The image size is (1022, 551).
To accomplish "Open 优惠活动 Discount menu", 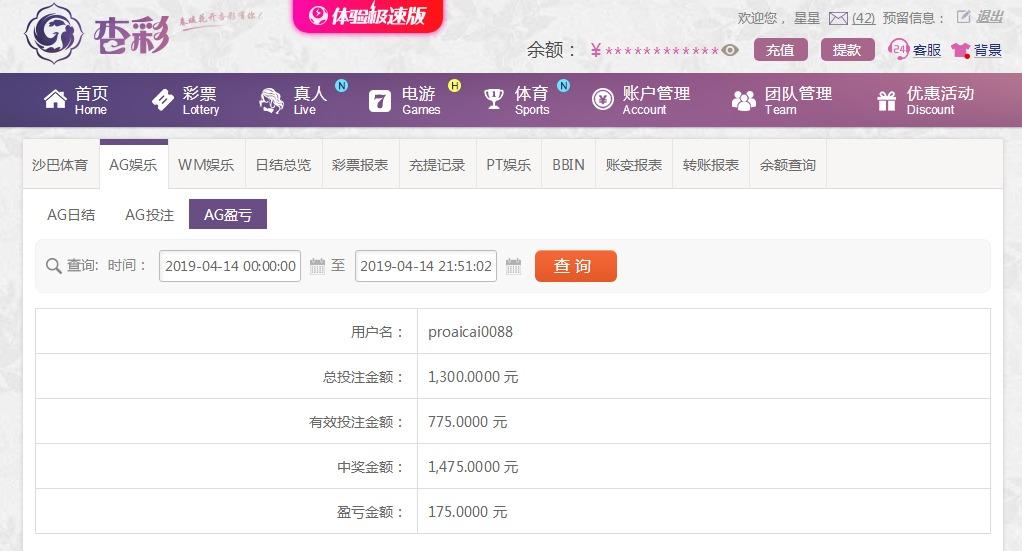I will pos(926,100).
